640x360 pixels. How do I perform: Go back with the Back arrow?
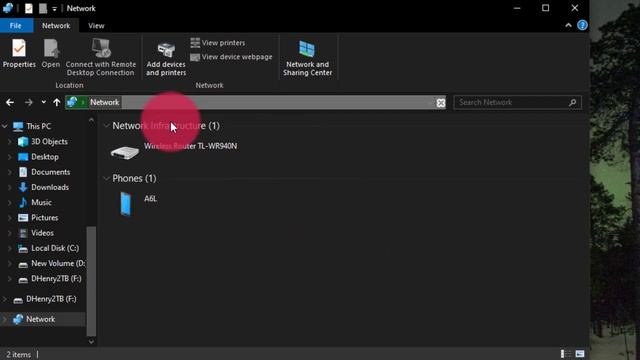10,102
